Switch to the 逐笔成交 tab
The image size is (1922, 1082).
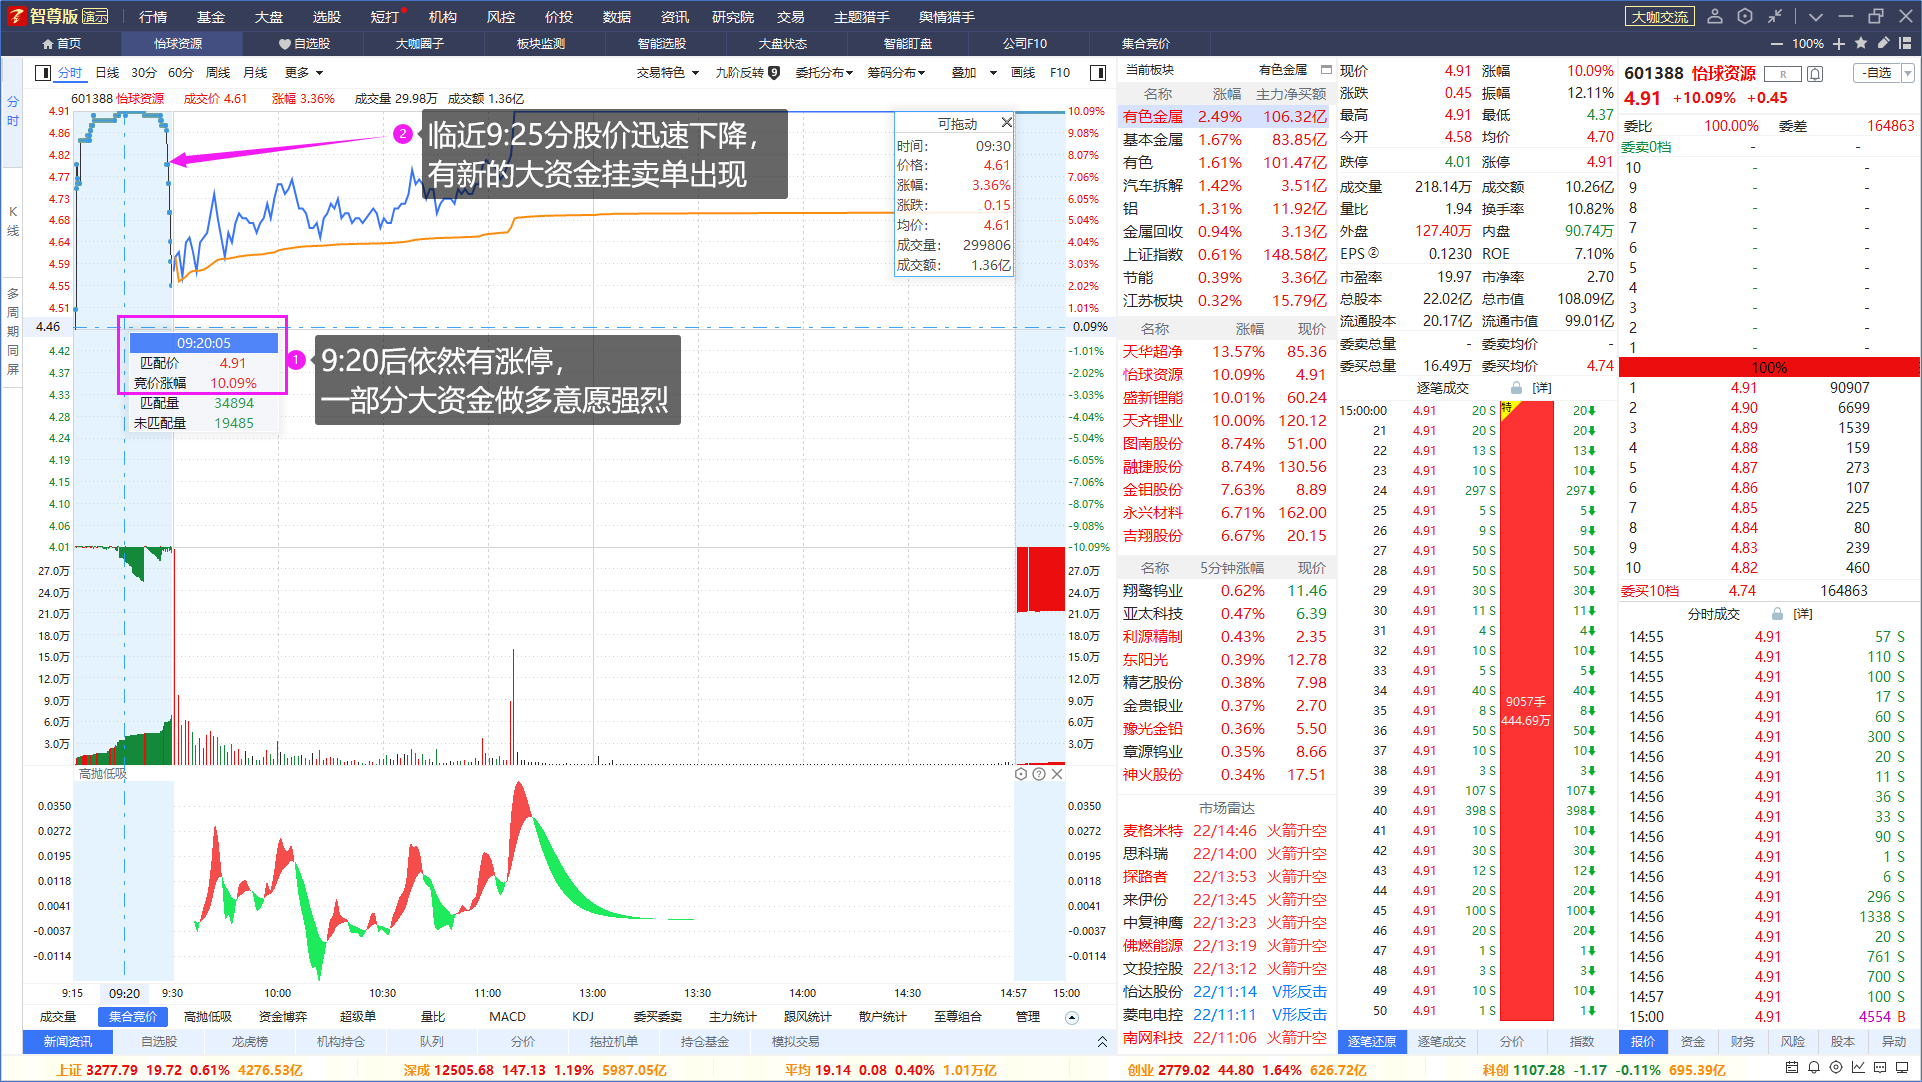point(1441,1042)
